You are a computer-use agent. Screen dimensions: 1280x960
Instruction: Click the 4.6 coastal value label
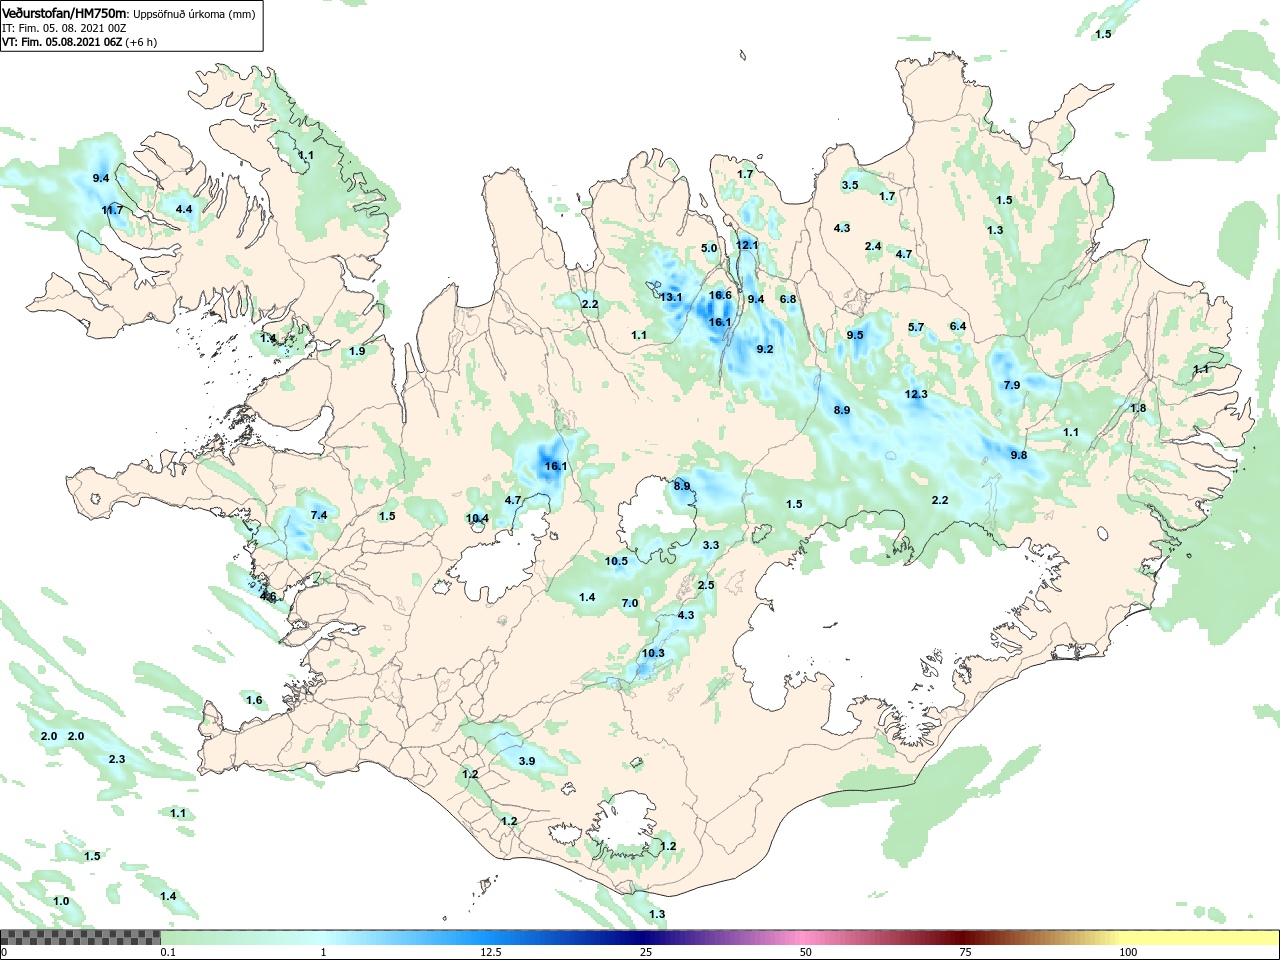pyautogui.click(x=268, y=597)
